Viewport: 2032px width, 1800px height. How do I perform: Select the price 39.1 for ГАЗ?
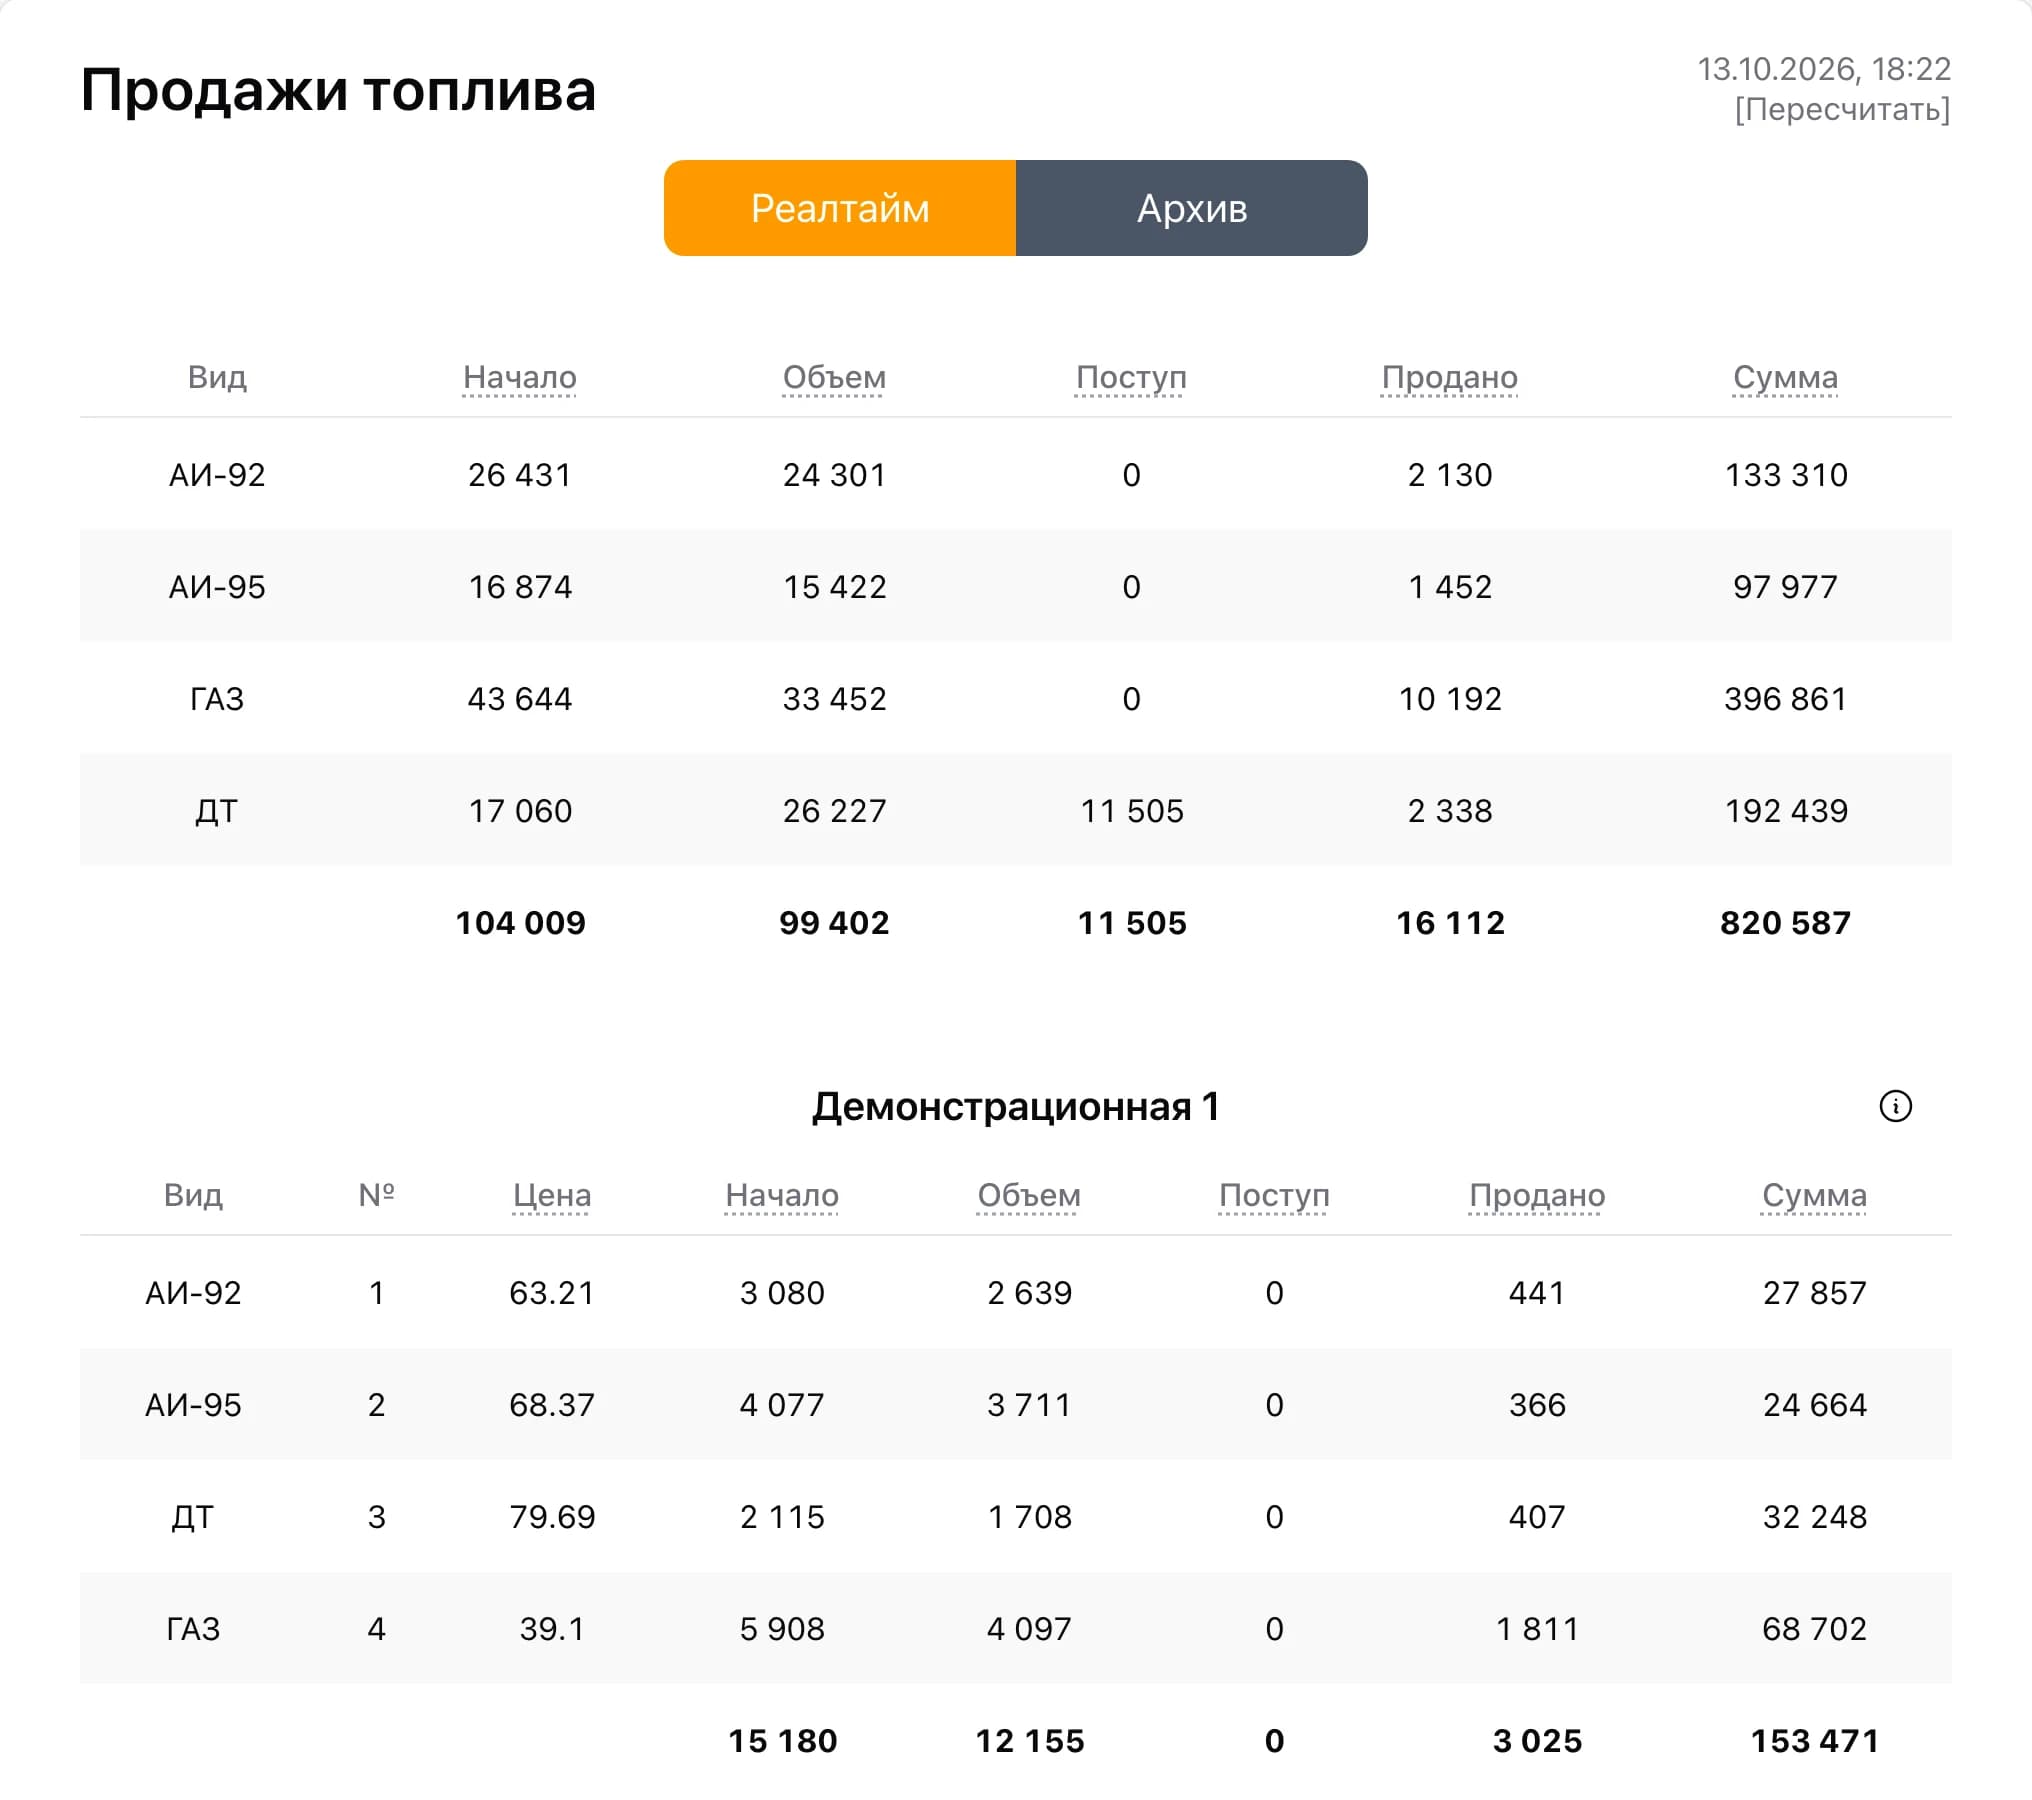[552, 1629]
